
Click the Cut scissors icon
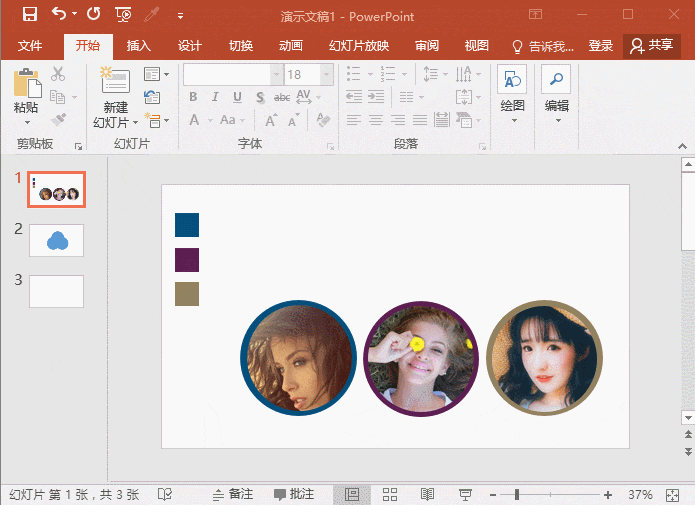click(x=58, y=74)
